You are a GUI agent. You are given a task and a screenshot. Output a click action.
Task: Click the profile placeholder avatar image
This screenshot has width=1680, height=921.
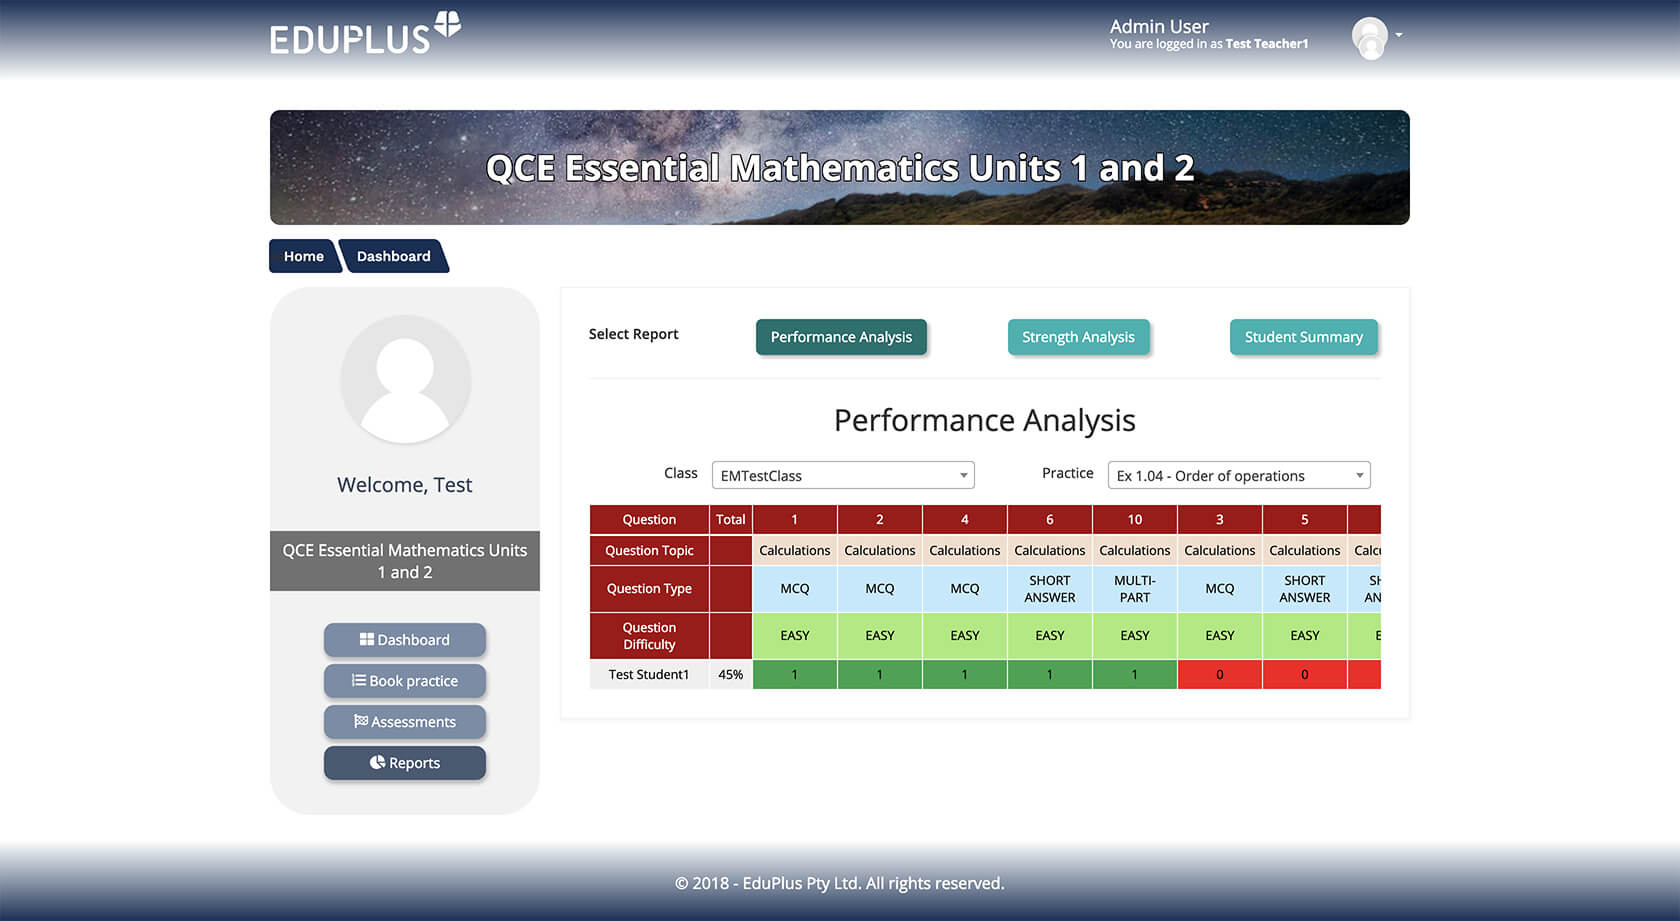pos(405,380)
